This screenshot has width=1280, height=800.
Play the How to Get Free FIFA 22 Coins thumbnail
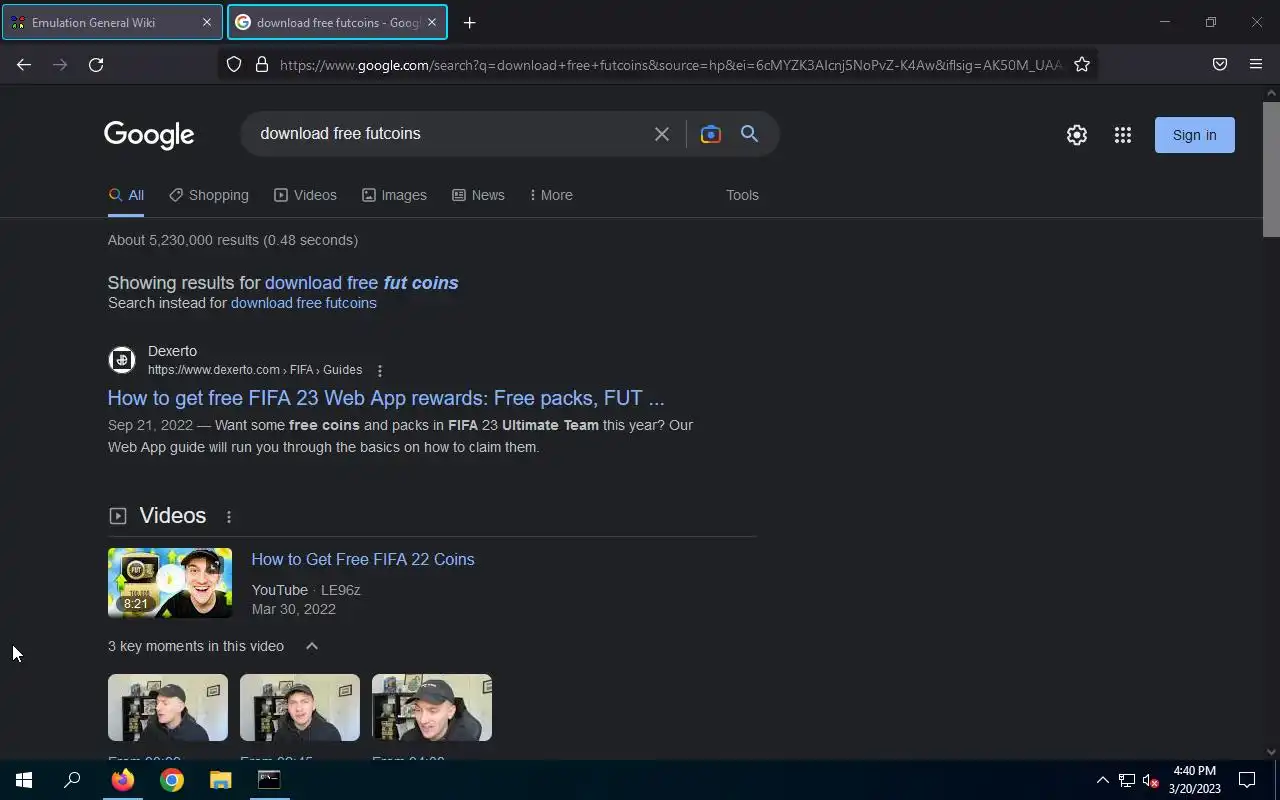(x=170, y=583)
